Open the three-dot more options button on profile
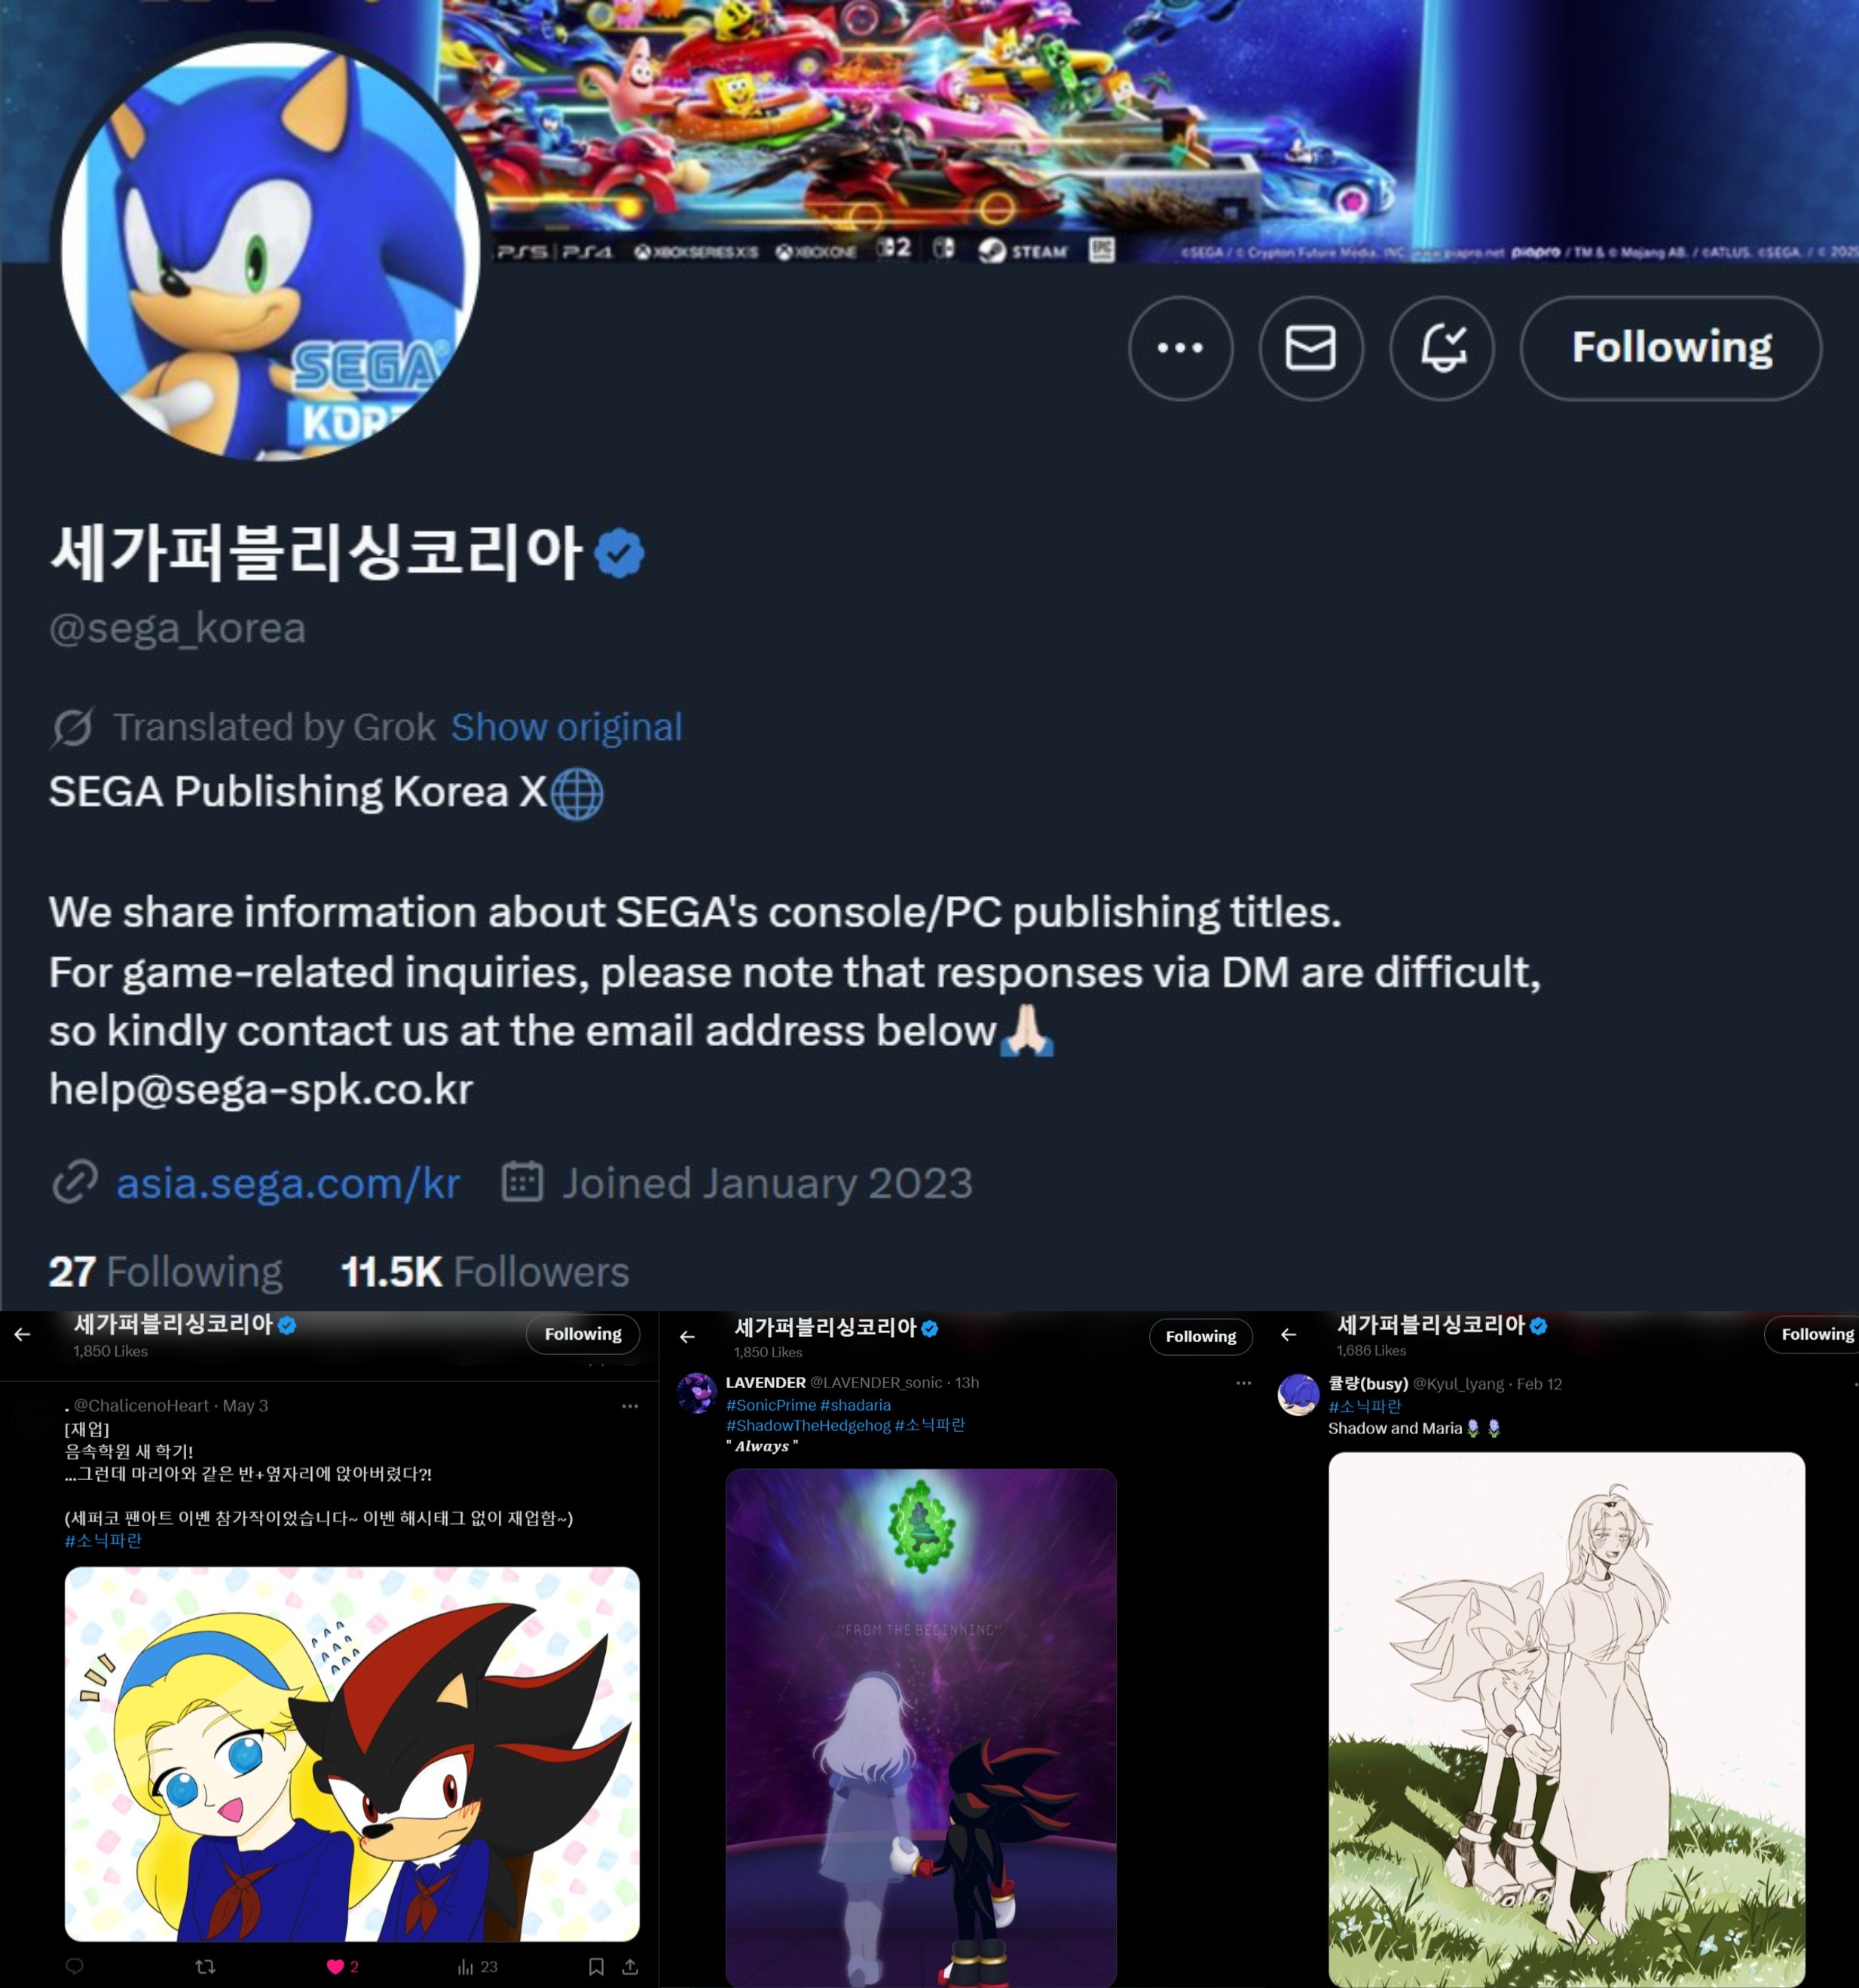 point(1180,348)
